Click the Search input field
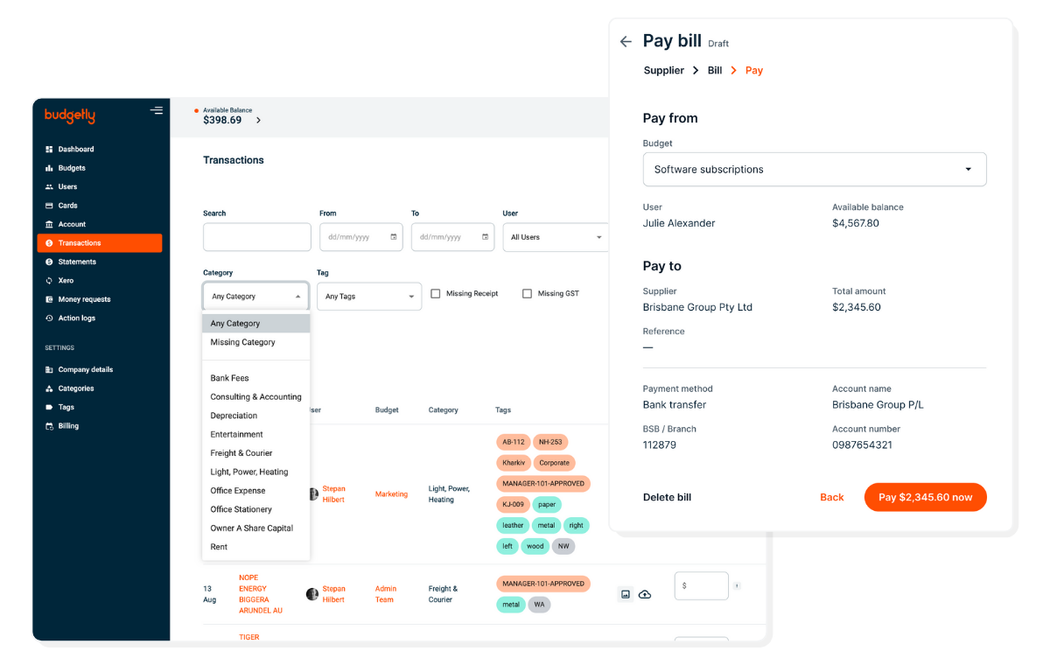1050x665 pixels. pos(257,237)
